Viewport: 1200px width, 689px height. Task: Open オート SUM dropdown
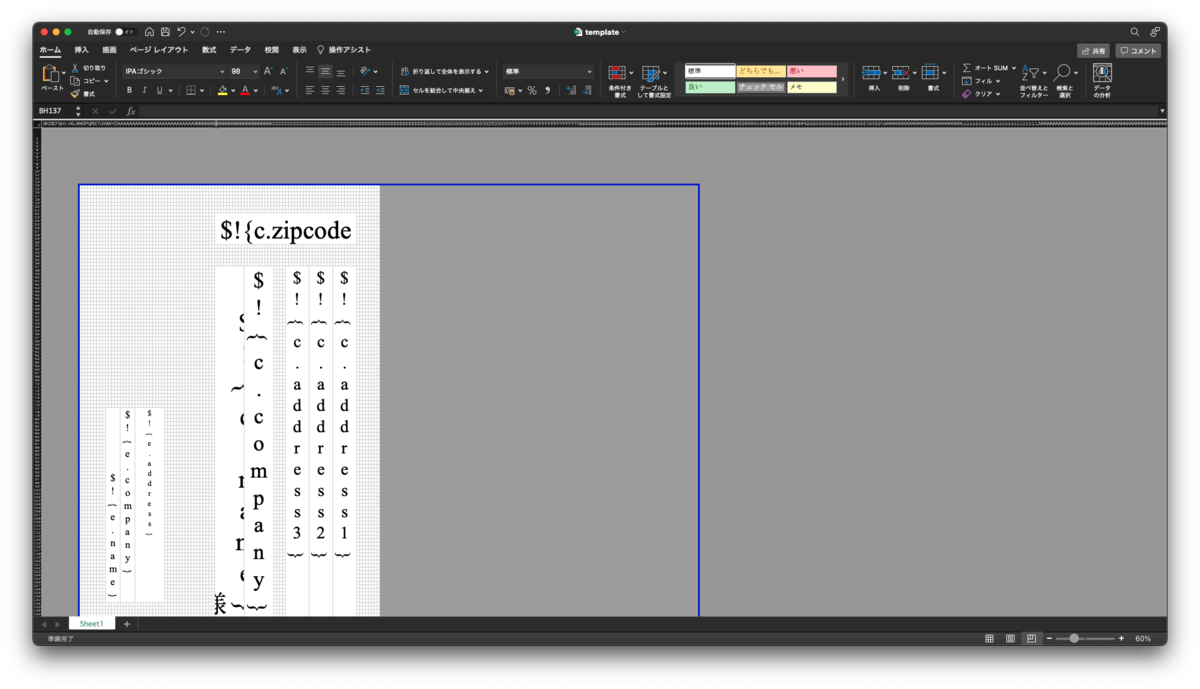coord(1014,68)
